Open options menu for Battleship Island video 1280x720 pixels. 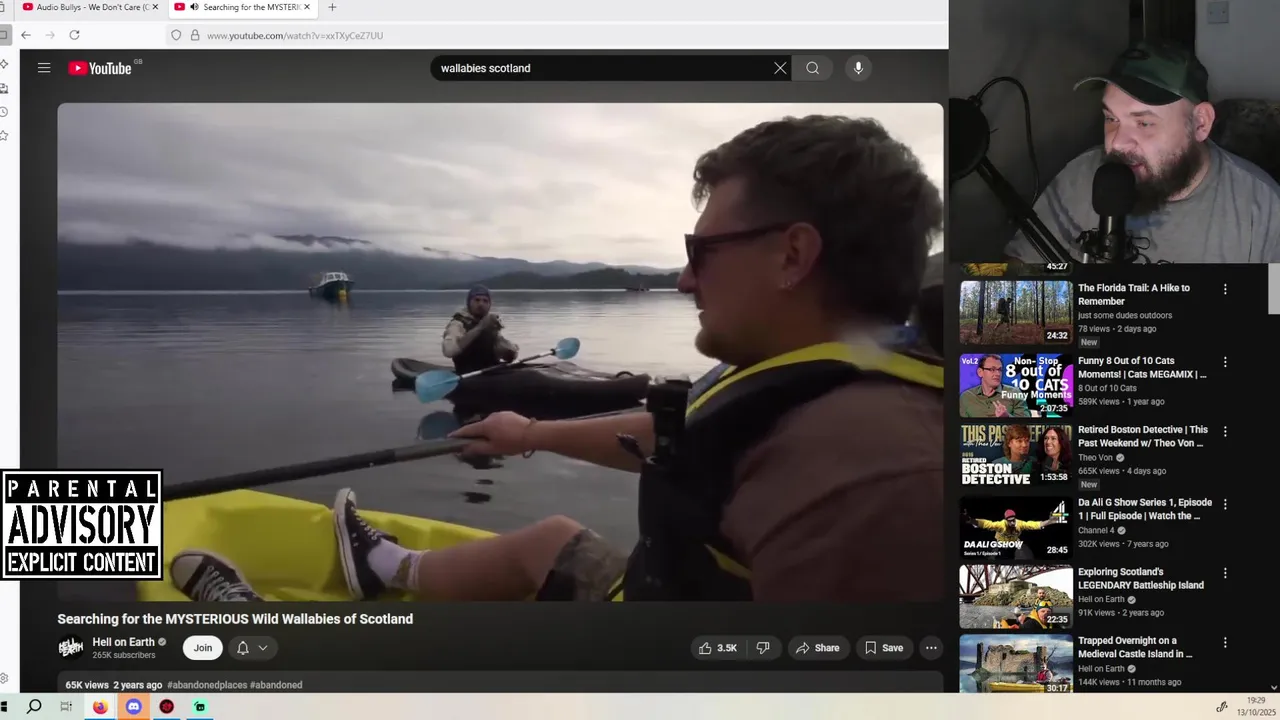(1225, 573)
